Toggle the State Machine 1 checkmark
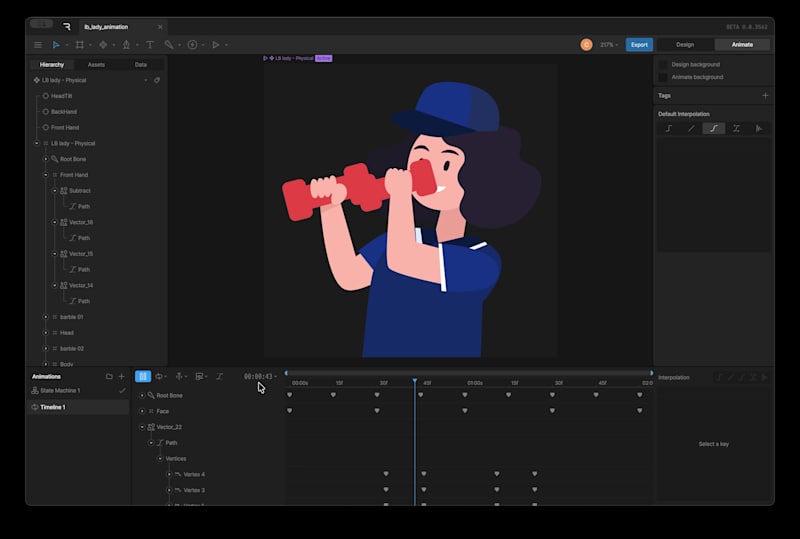The height and width of the screenshot is (539, 800). 122,390
